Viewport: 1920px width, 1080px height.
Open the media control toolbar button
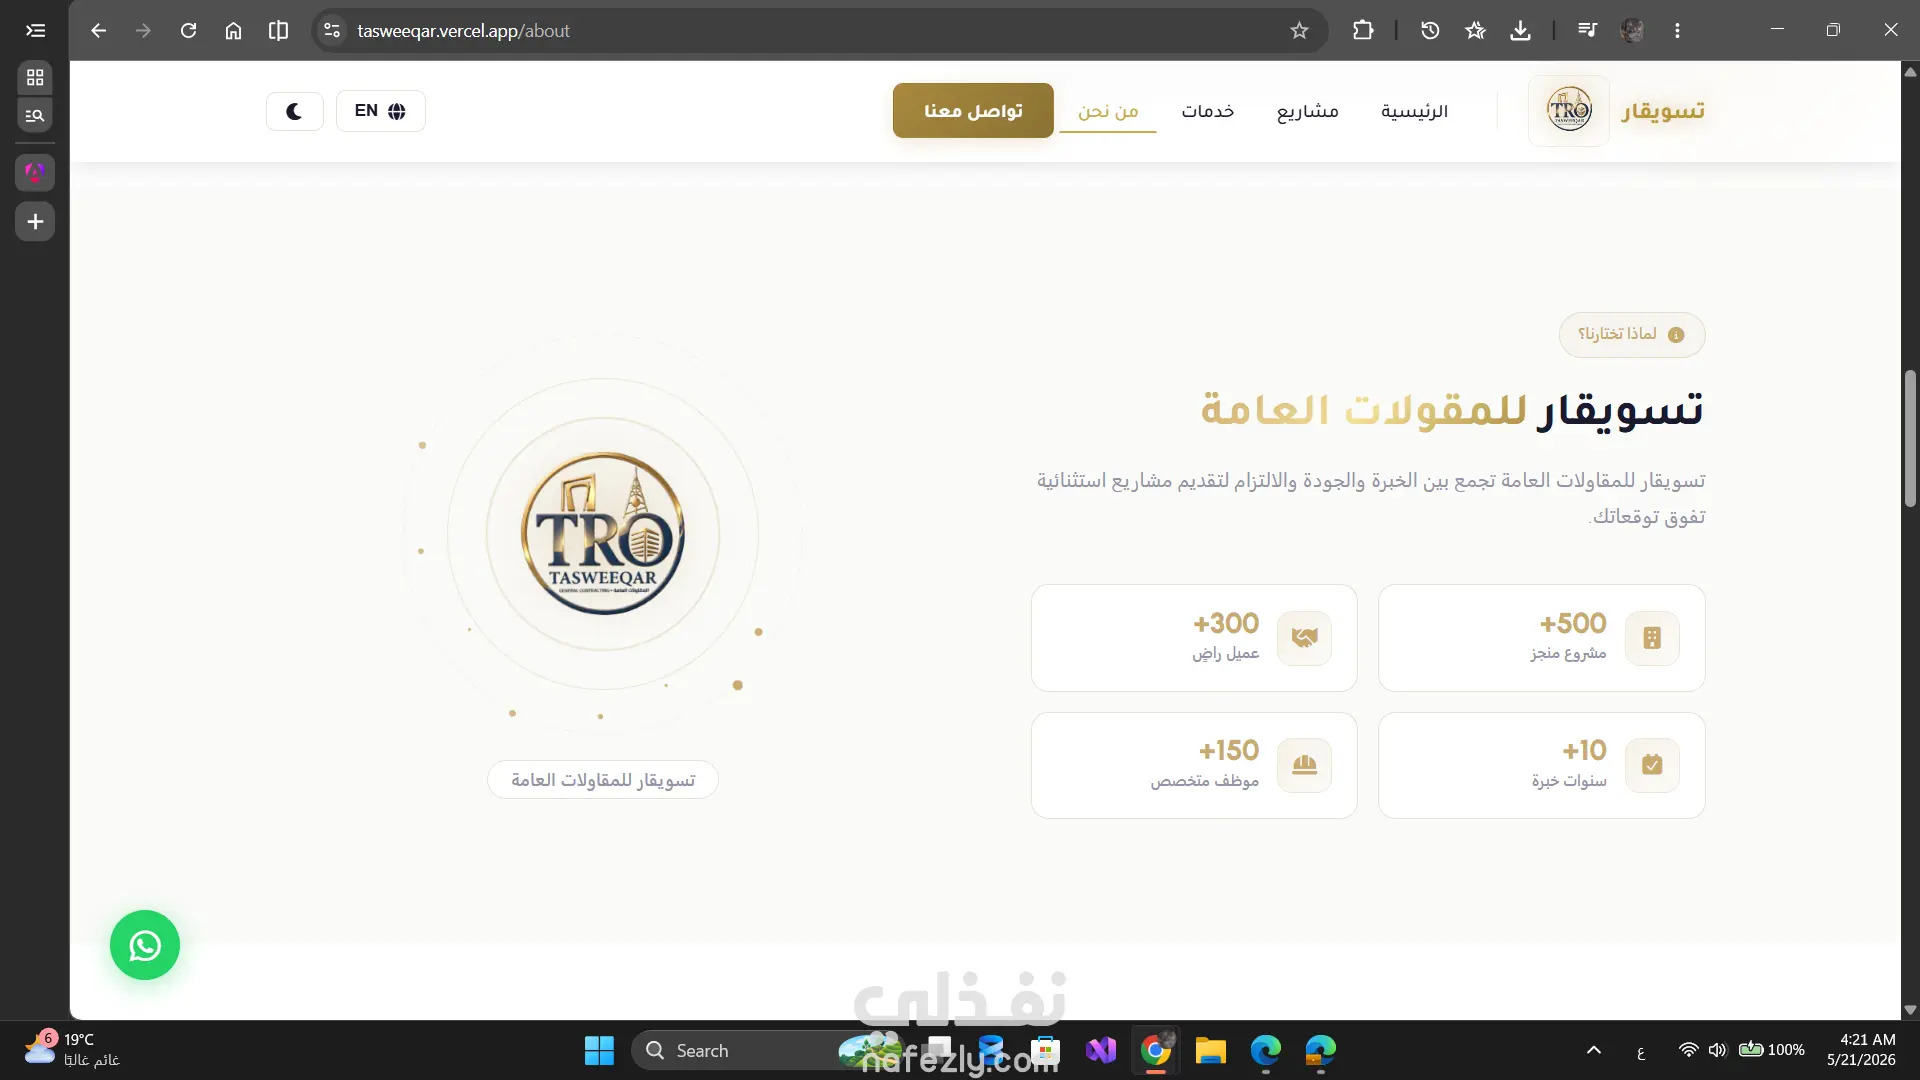(1587, 30)
